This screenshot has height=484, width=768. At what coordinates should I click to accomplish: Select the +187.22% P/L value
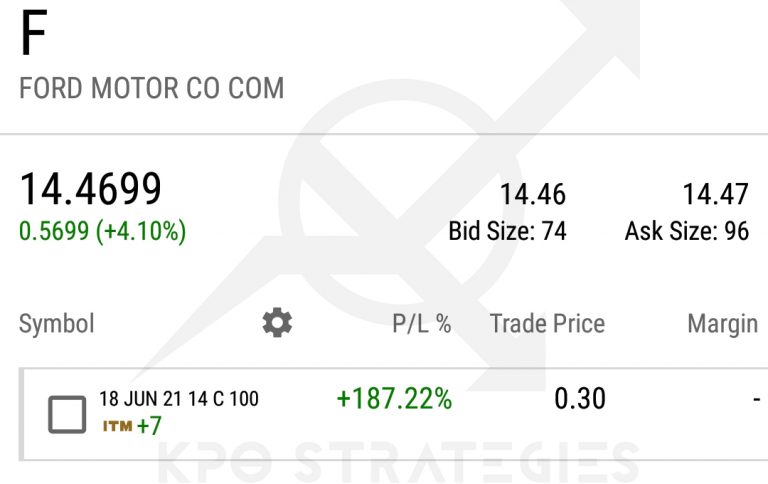pos(394,399)
